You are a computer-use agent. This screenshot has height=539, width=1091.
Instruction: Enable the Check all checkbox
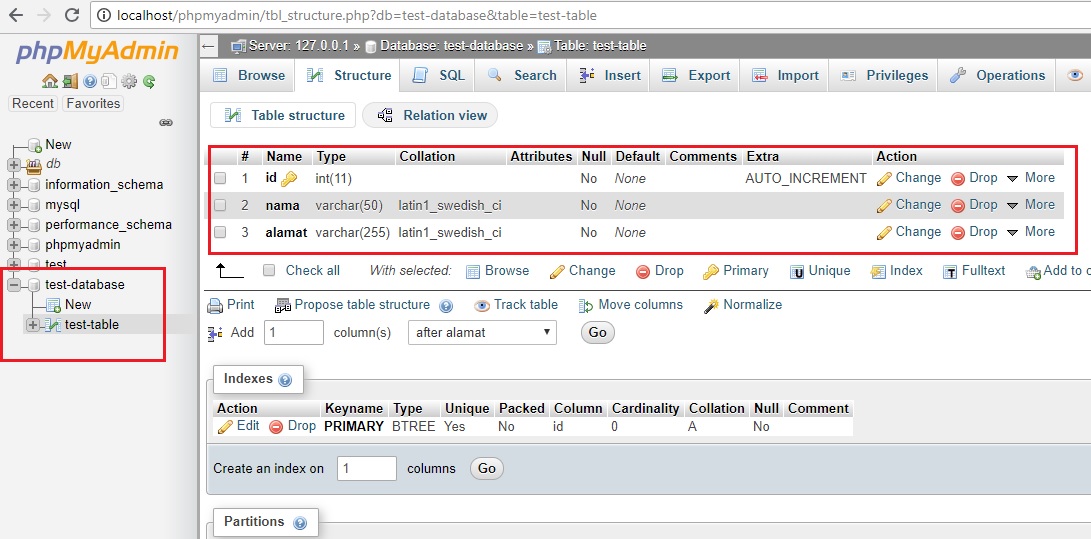269,271
